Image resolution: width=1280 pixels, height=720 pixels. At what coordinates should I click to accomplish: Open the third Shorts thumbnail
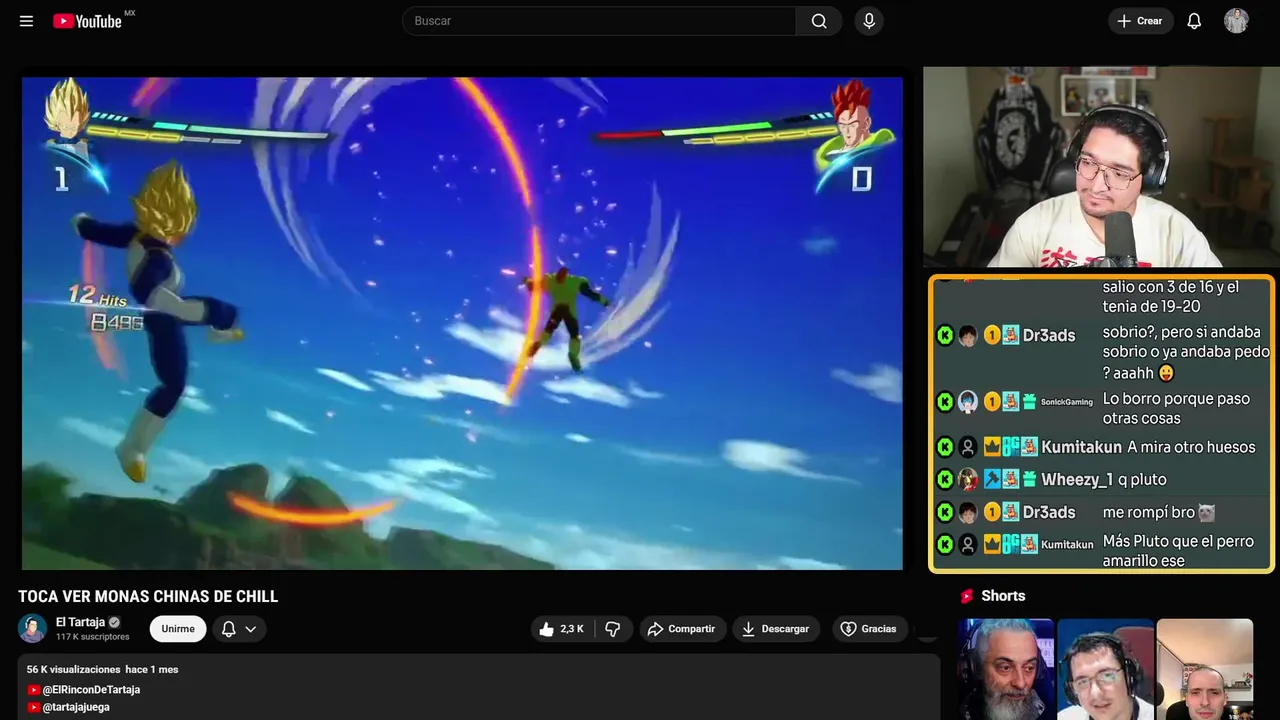coord(1205,669)
